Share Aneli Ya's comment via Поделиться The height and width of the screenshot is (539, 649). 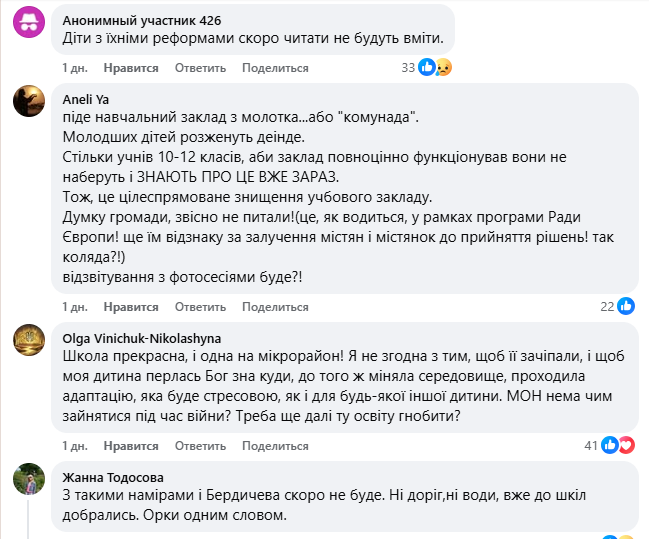coord(275,307)
